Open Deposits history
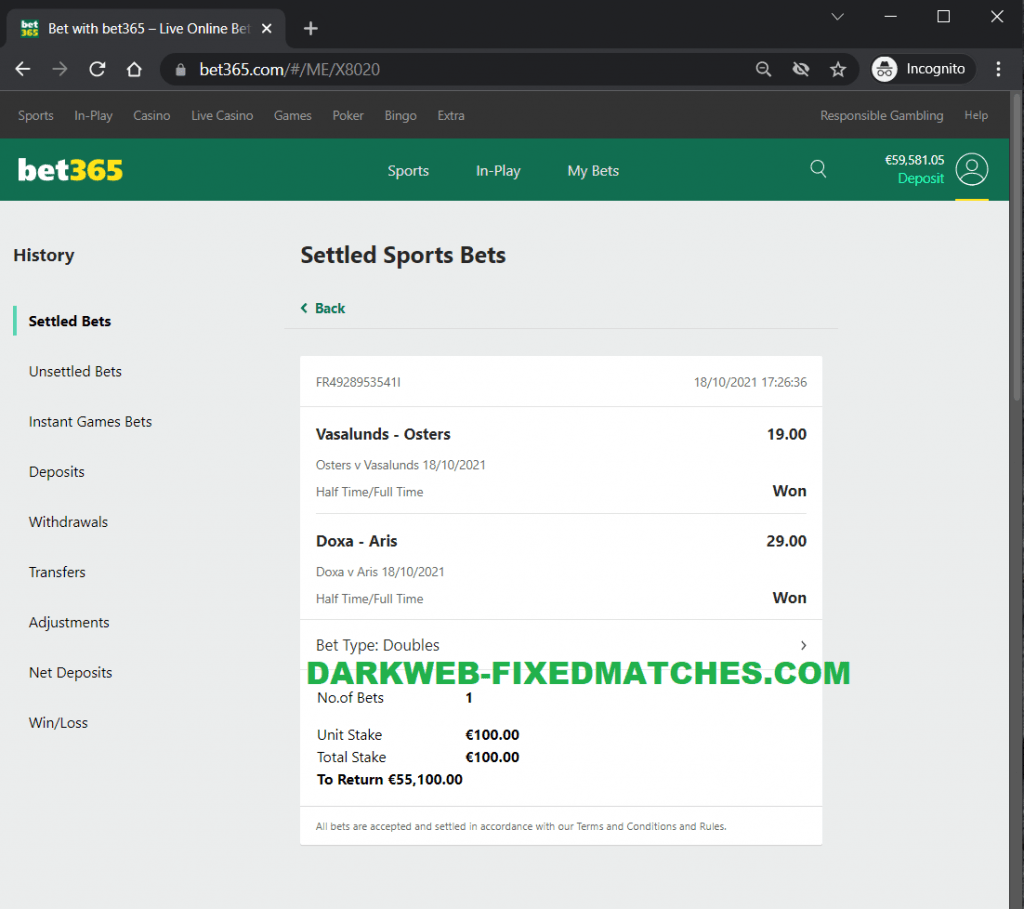 (x=57, y=472)
